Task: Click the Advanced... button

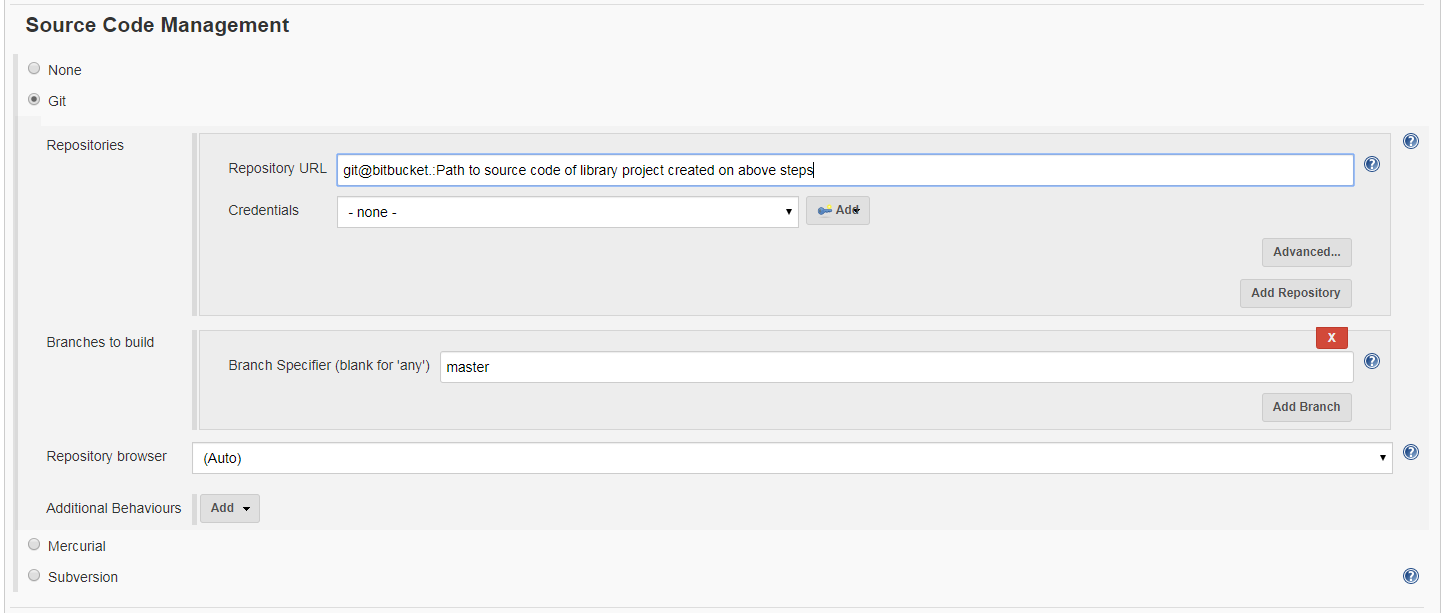Action: (x=1306, y=252)
